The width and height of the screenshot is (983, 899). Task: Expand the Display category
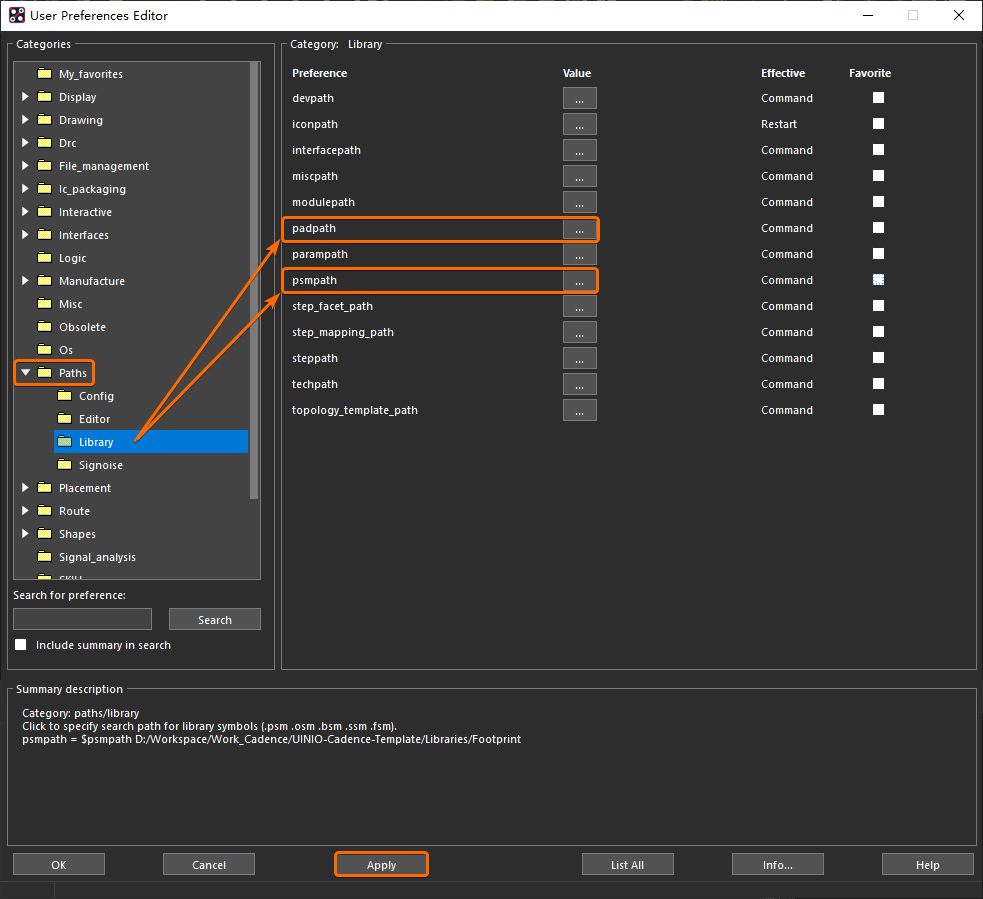tap(26, 97)
